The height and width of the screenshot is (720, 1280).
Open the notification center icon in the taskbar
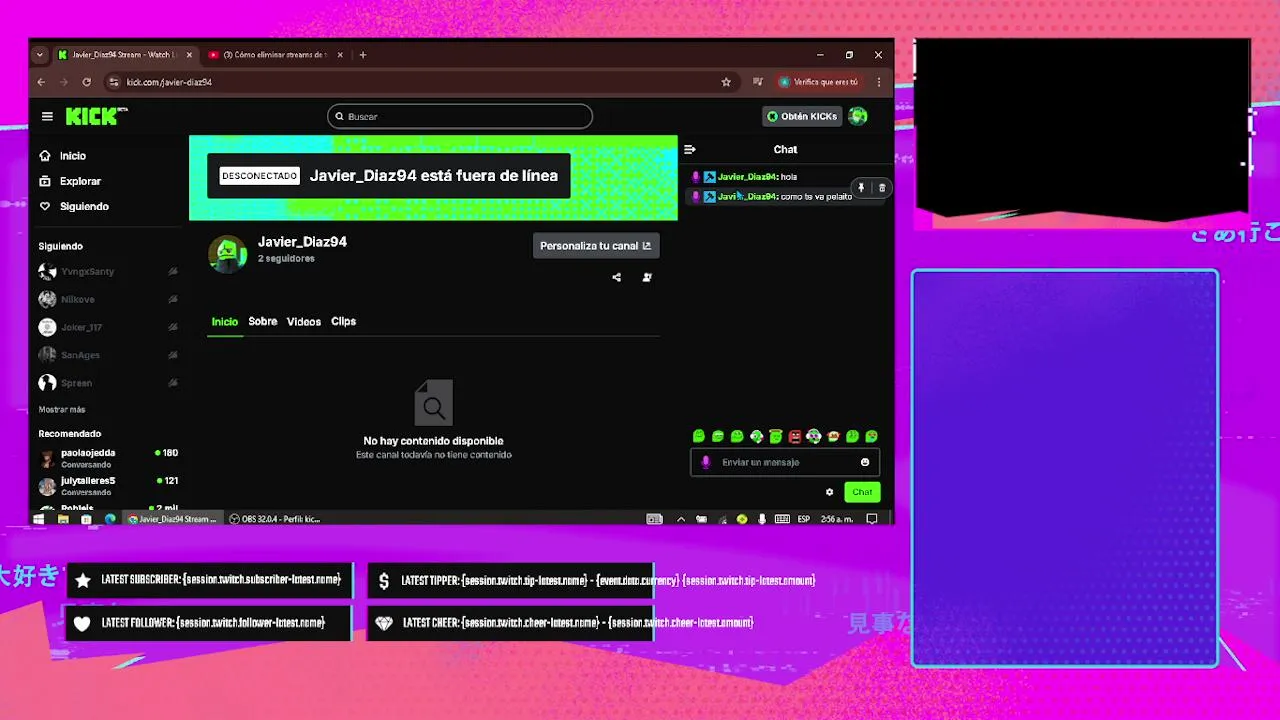pos(872,519)
